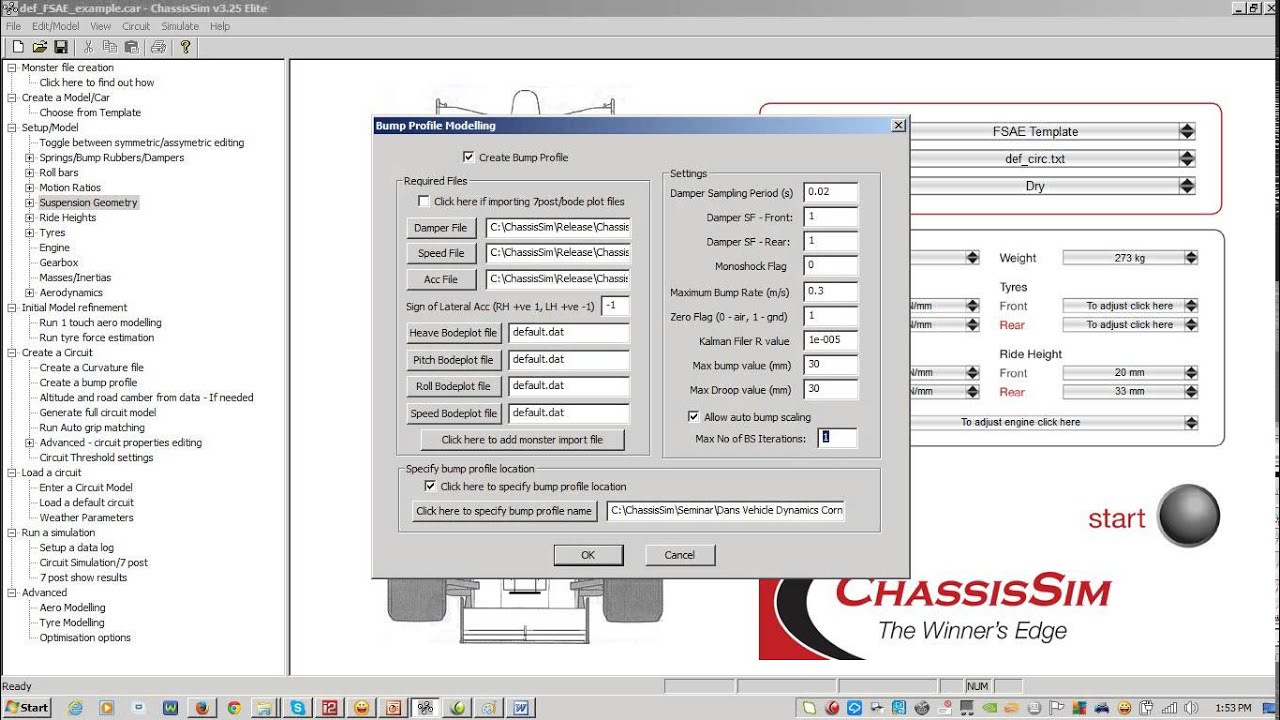Screen dimensions: 1280x720
Task: Open the Help menu
Action: click(x=219, y=26)
